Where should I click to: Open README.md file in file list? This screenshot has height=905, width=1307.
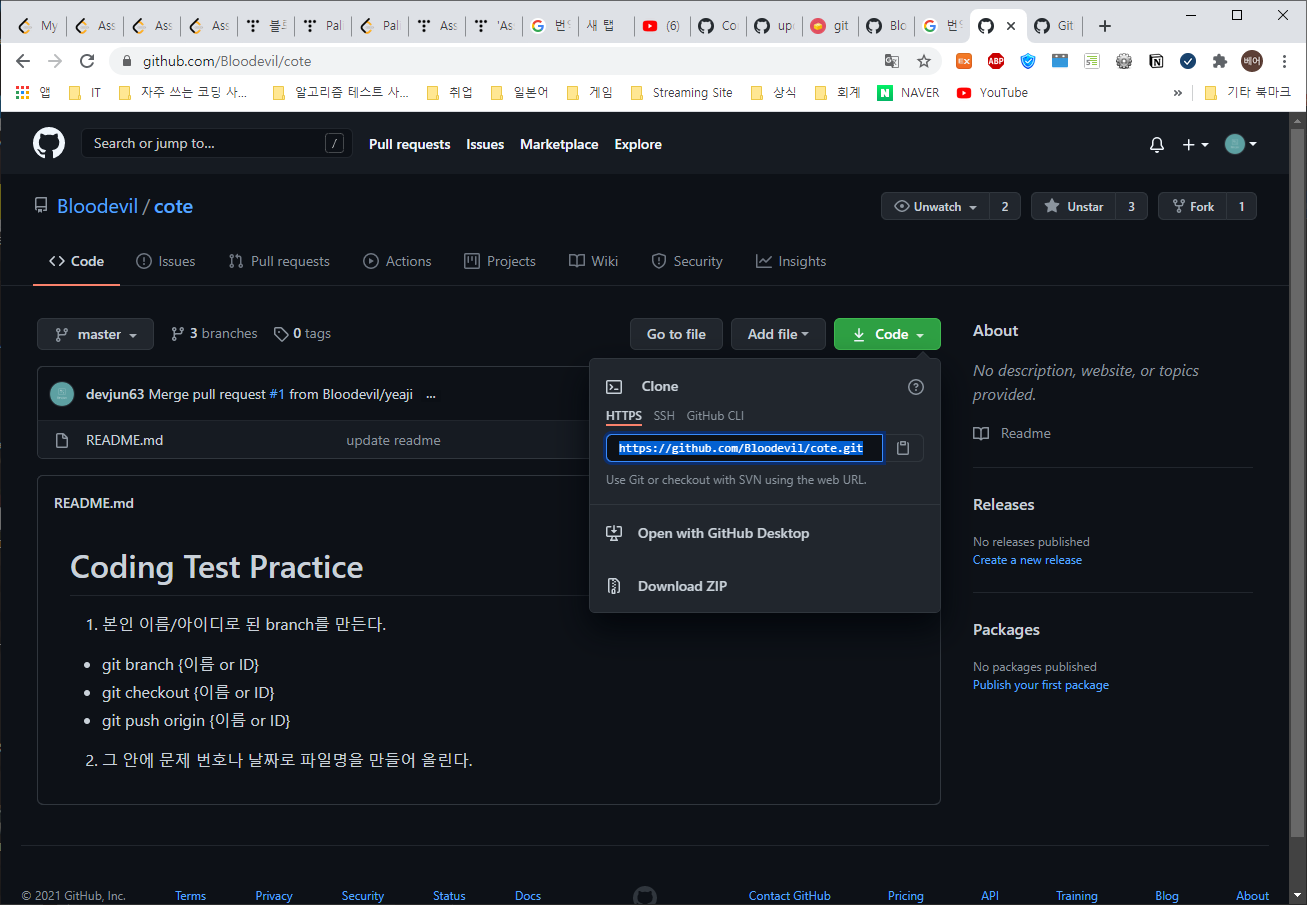tap(124, 440)
